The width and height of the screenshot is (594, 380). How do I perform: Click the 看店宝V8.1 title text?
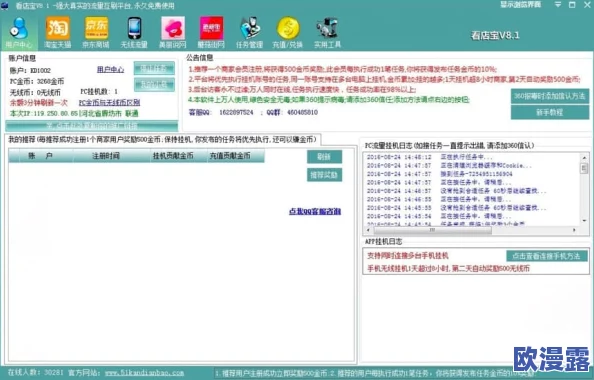(x=495, y=36)
